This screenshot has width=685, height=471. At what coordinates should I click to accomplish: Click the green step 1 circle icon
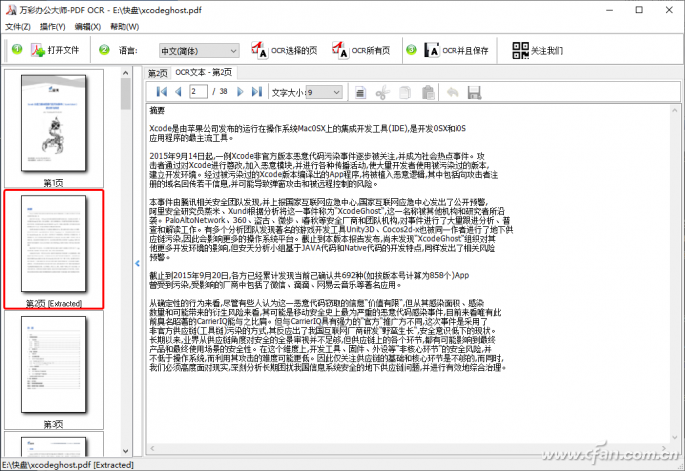coord(17,49)
